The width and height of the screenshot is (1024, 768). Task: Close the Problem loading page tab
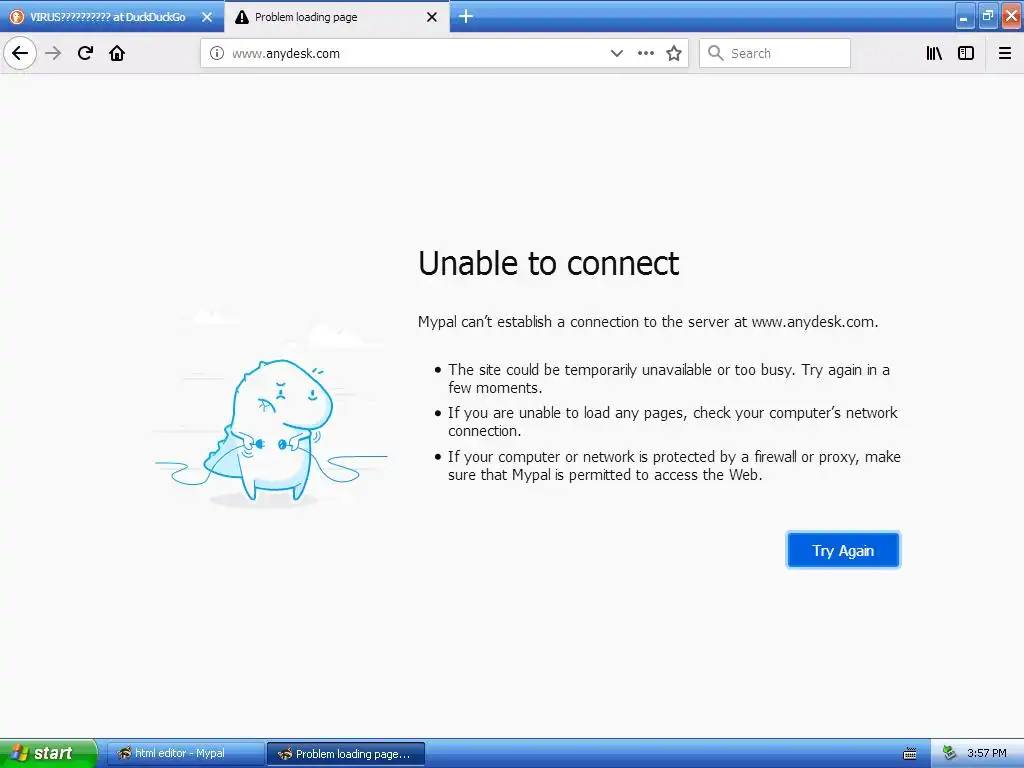(x=432, y=17)
